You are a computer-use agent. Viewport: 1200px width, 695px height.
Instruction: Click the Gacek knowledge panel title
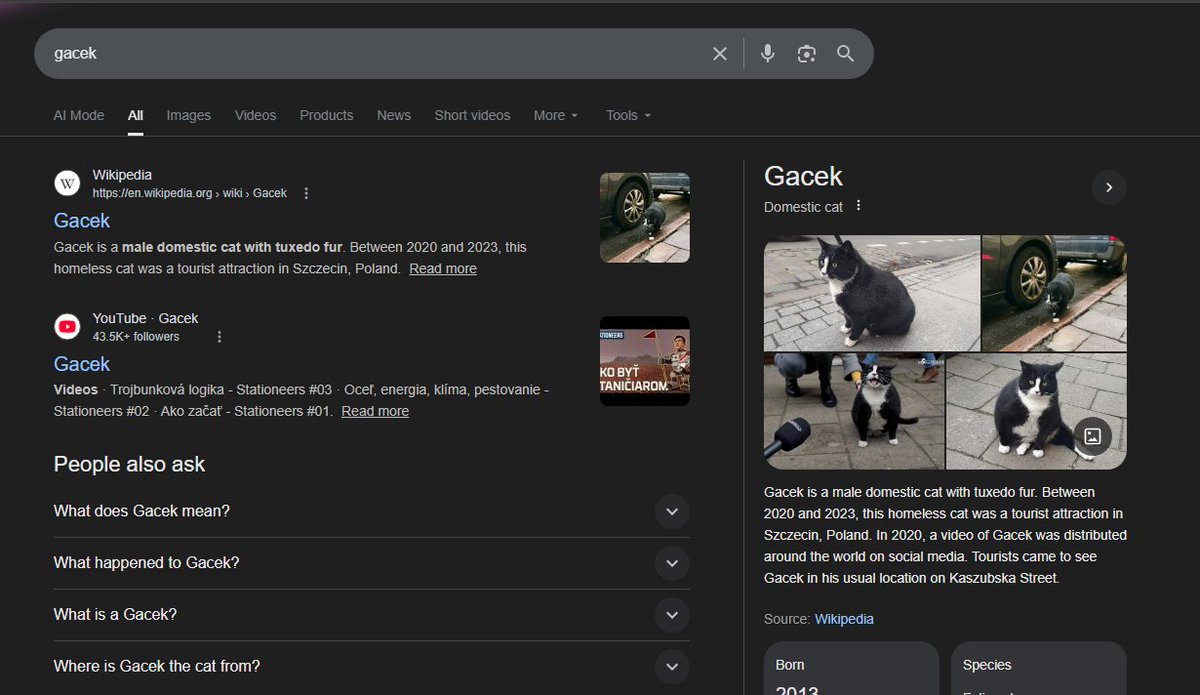click(x=803, y=176)
